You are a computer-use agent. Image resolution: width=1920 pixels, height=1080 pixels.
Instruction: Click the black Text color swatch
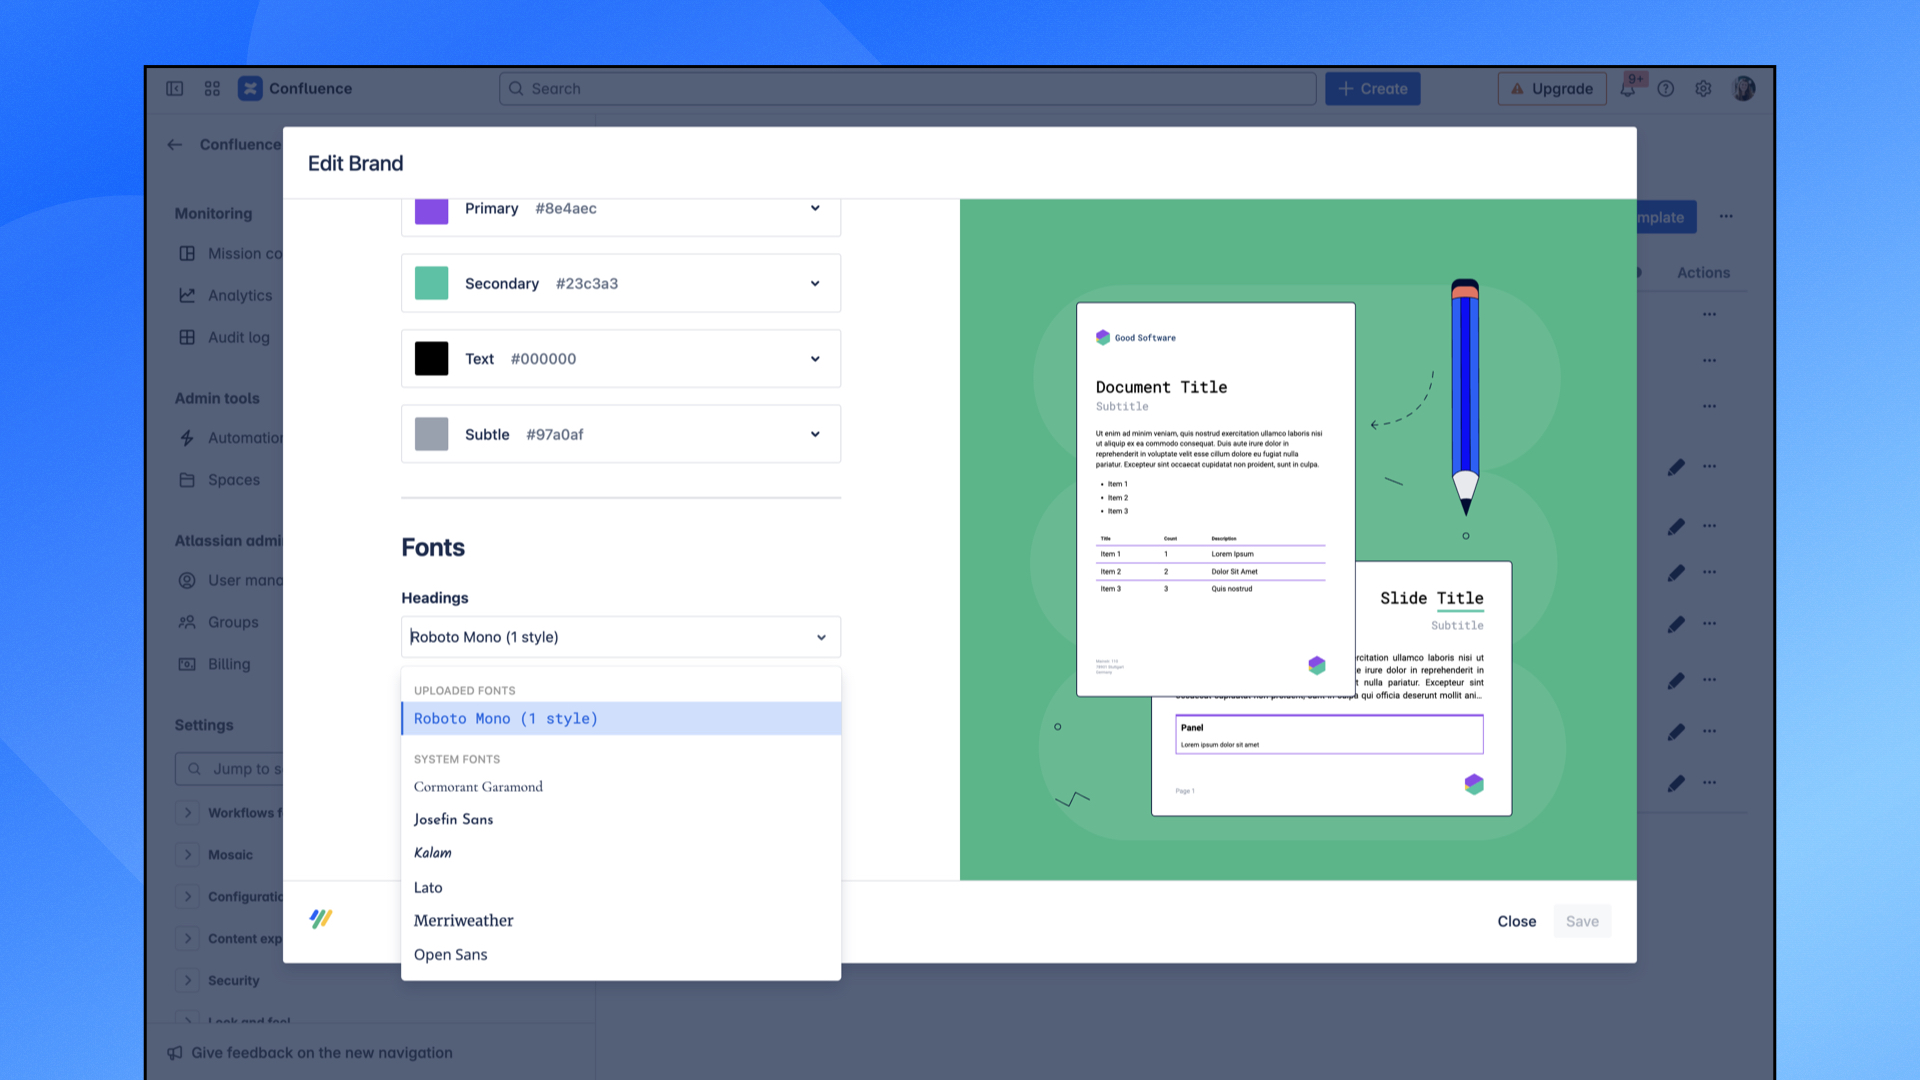click(x=432, y=359)
